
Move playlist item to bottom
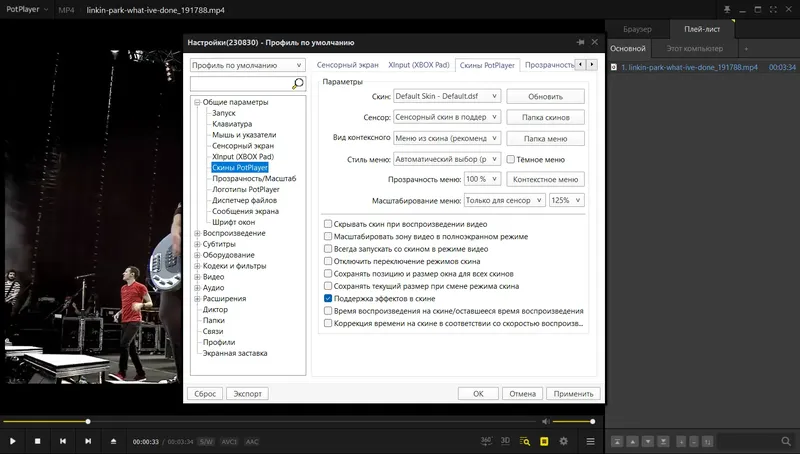click(x=663, y=442)
